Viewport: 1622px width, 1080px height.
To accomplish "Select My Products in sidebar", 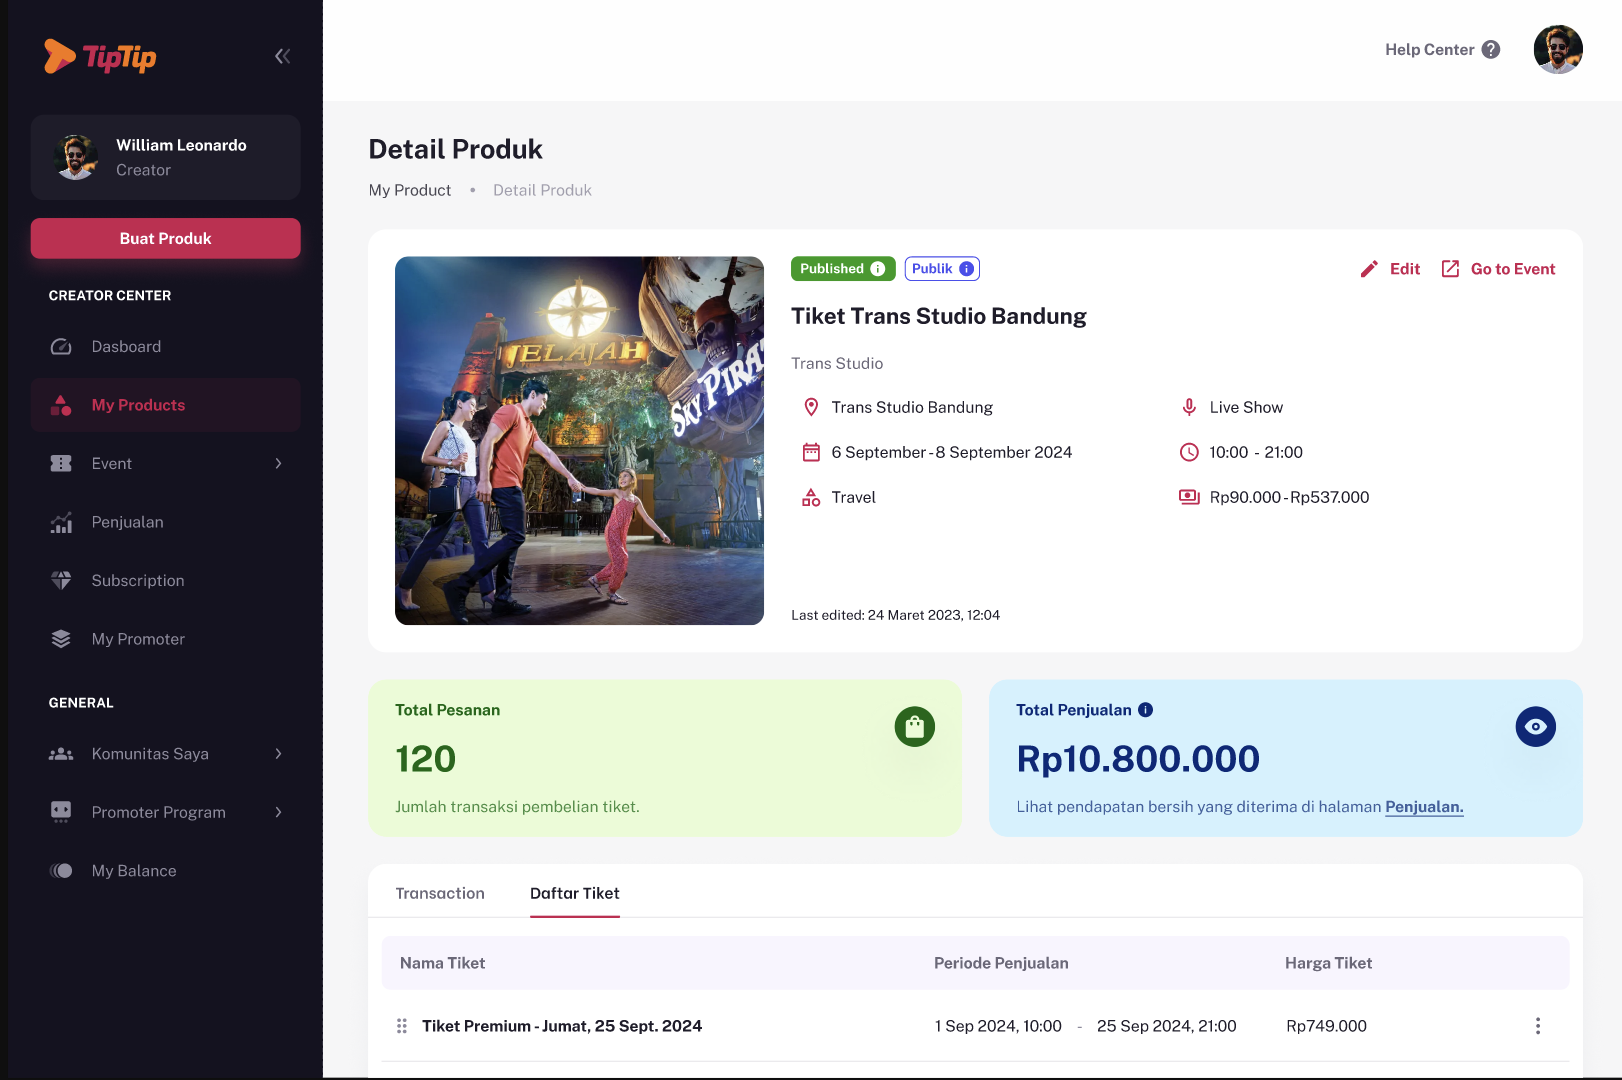I will coord(166,405).
